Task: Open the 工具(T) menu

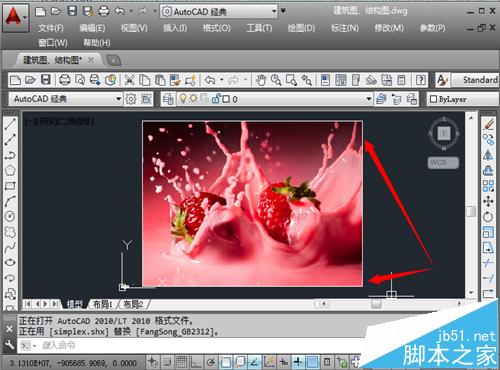Action: click(x=259, y=28)
